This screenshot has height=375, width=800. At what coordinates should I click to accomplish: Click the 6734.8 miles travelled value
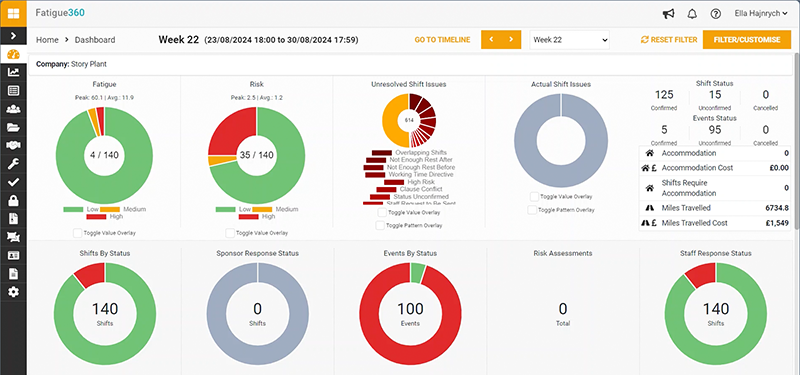(x=777, y=208)
